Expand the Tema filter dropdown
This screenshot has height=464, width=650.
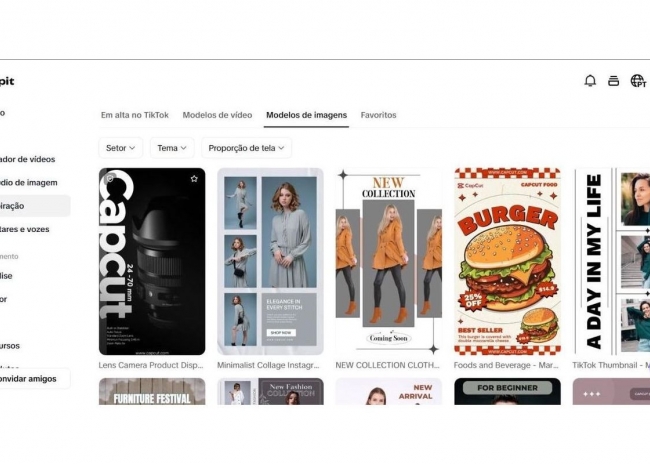click(x=172, y=148)
